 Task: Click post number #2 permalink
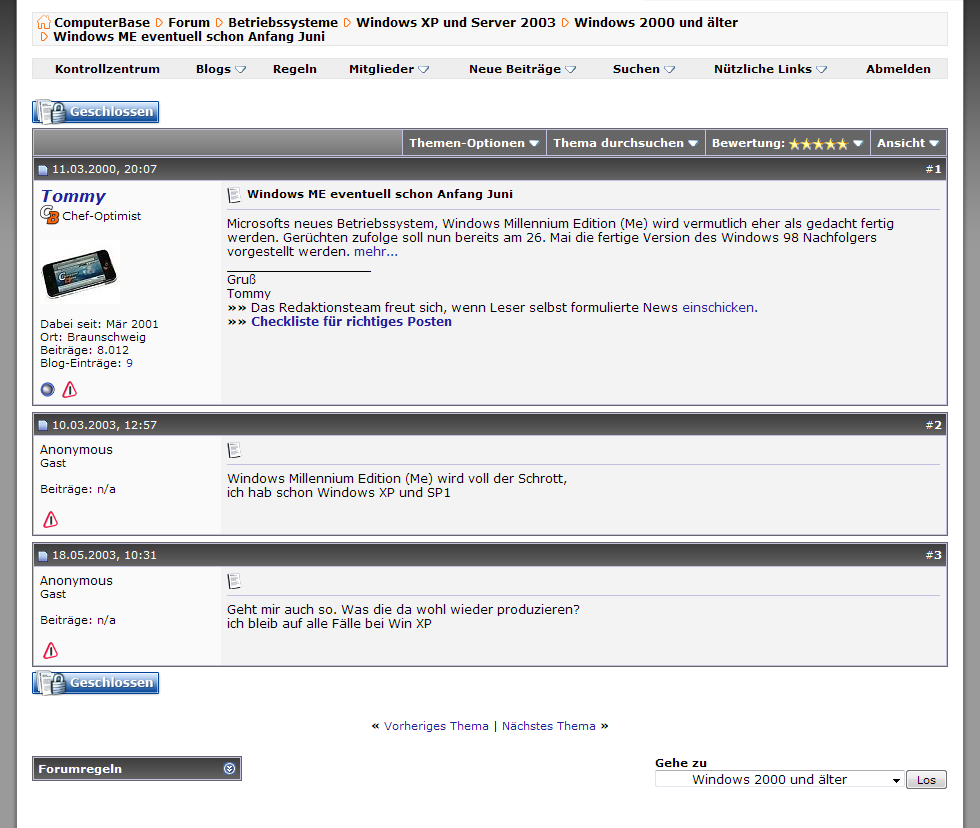[933, 426]
